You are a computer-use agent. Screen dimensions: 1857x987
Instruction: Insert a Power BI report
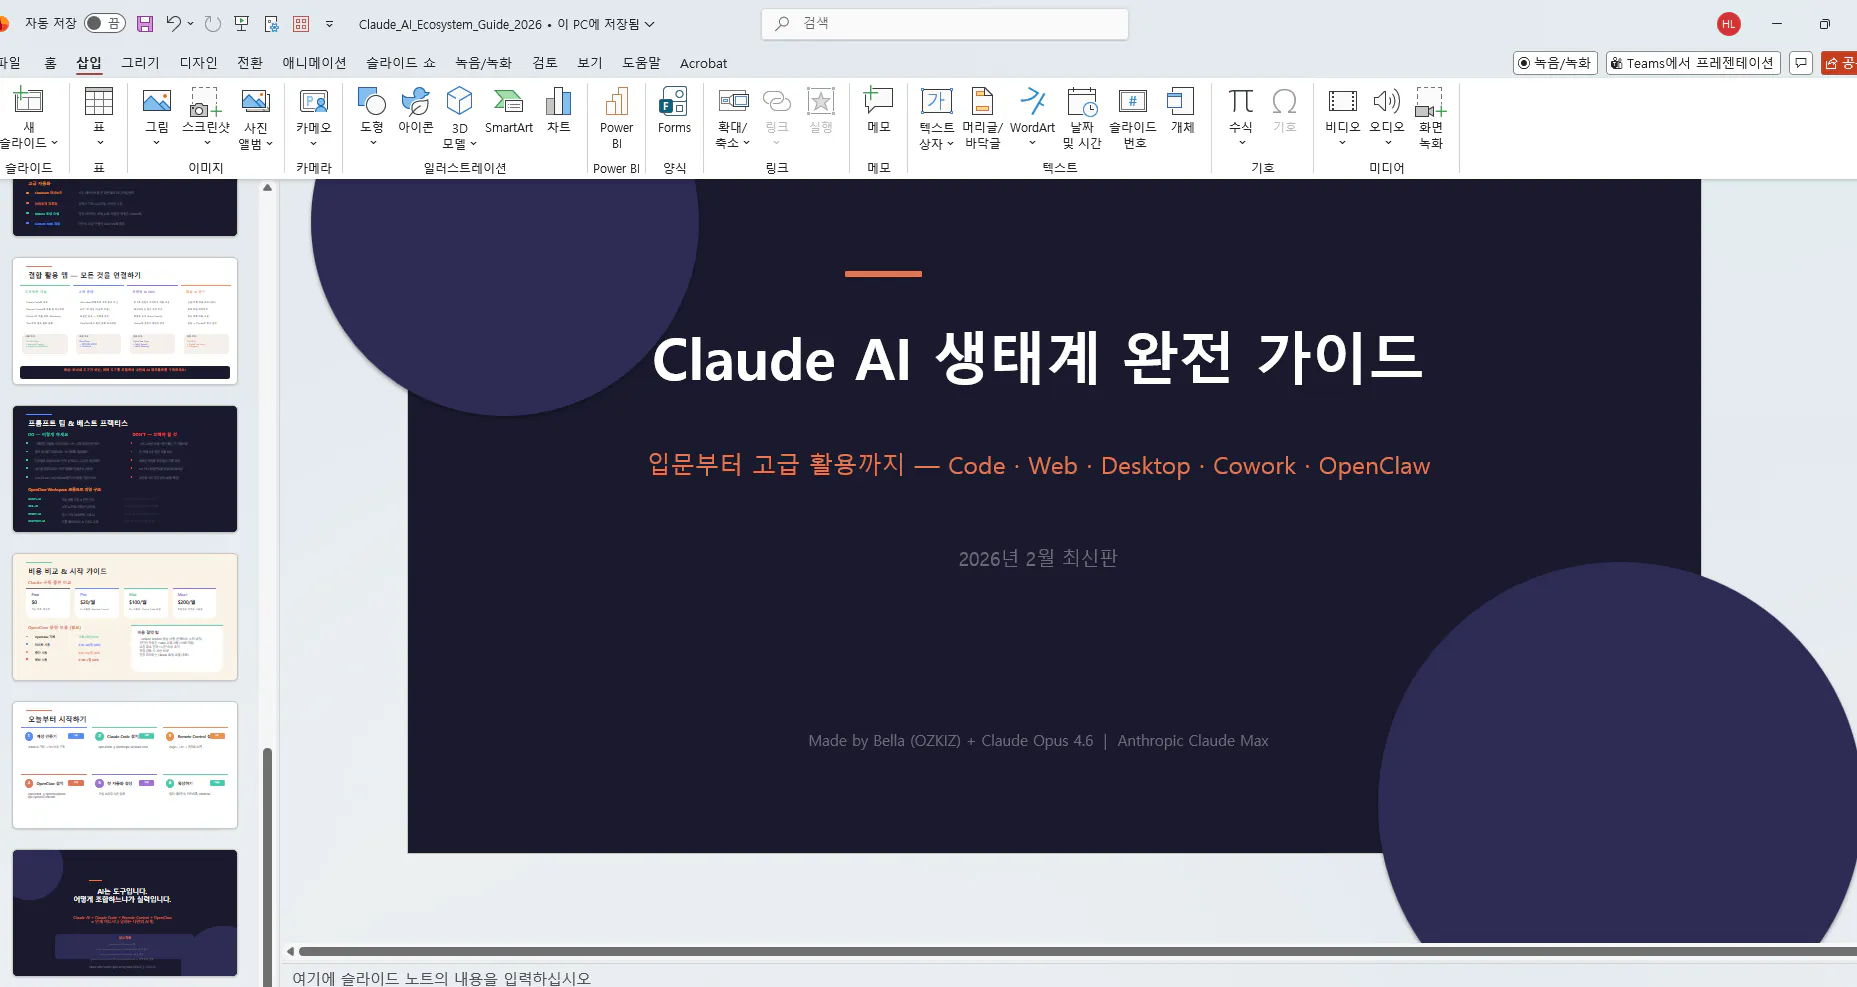click(x=617, y=118)
